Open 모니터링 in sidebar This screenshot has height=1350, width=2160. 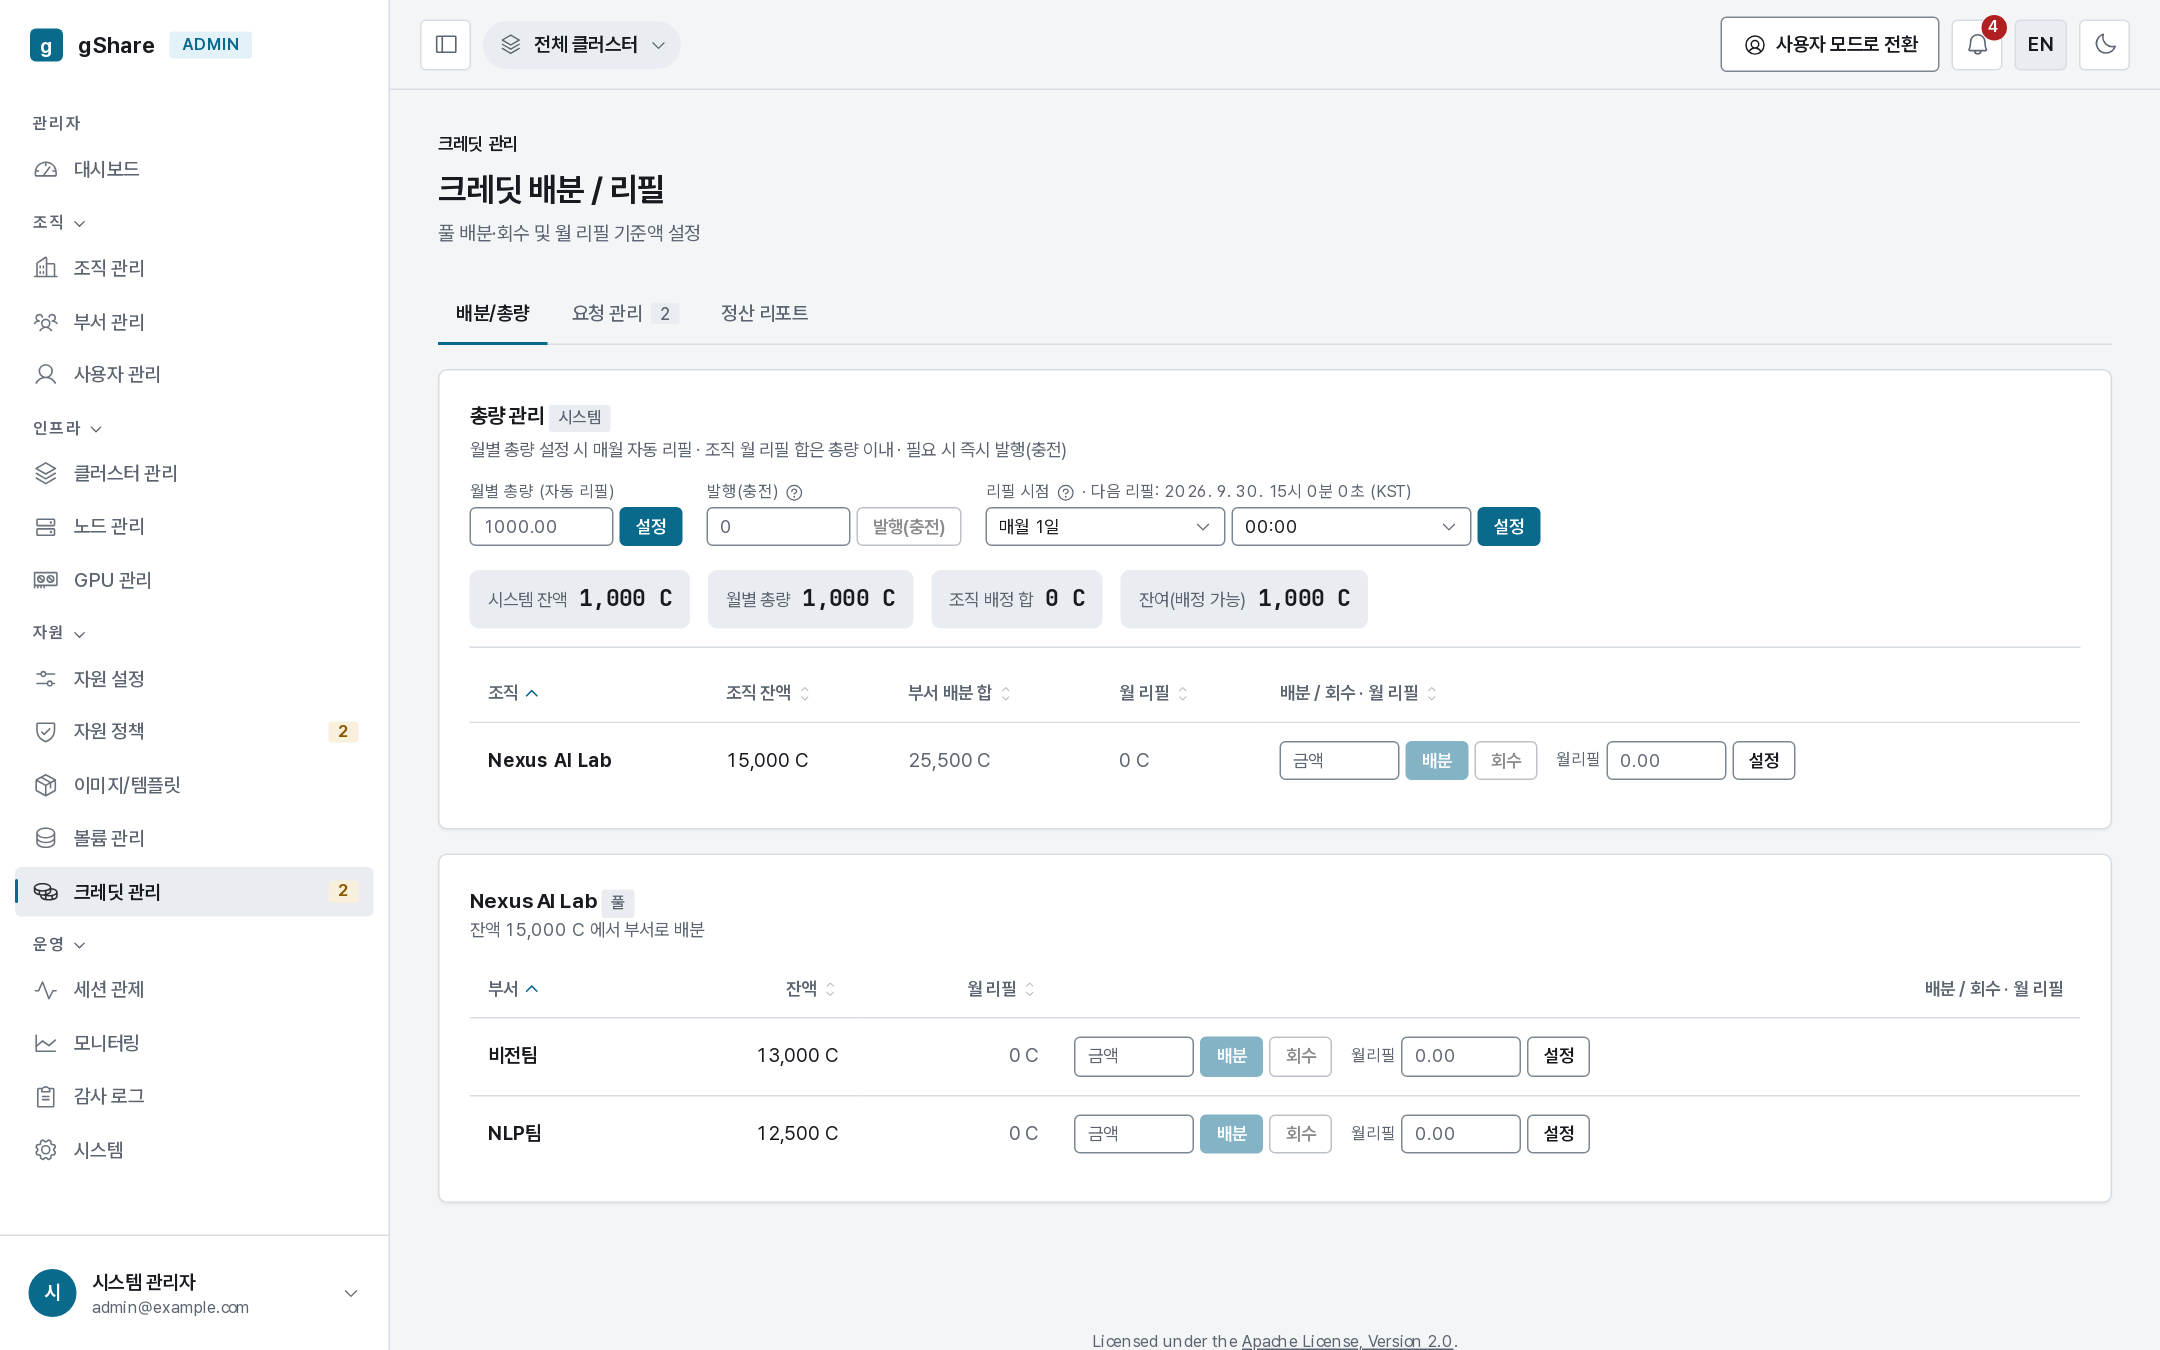click(x=194, y=1043)
